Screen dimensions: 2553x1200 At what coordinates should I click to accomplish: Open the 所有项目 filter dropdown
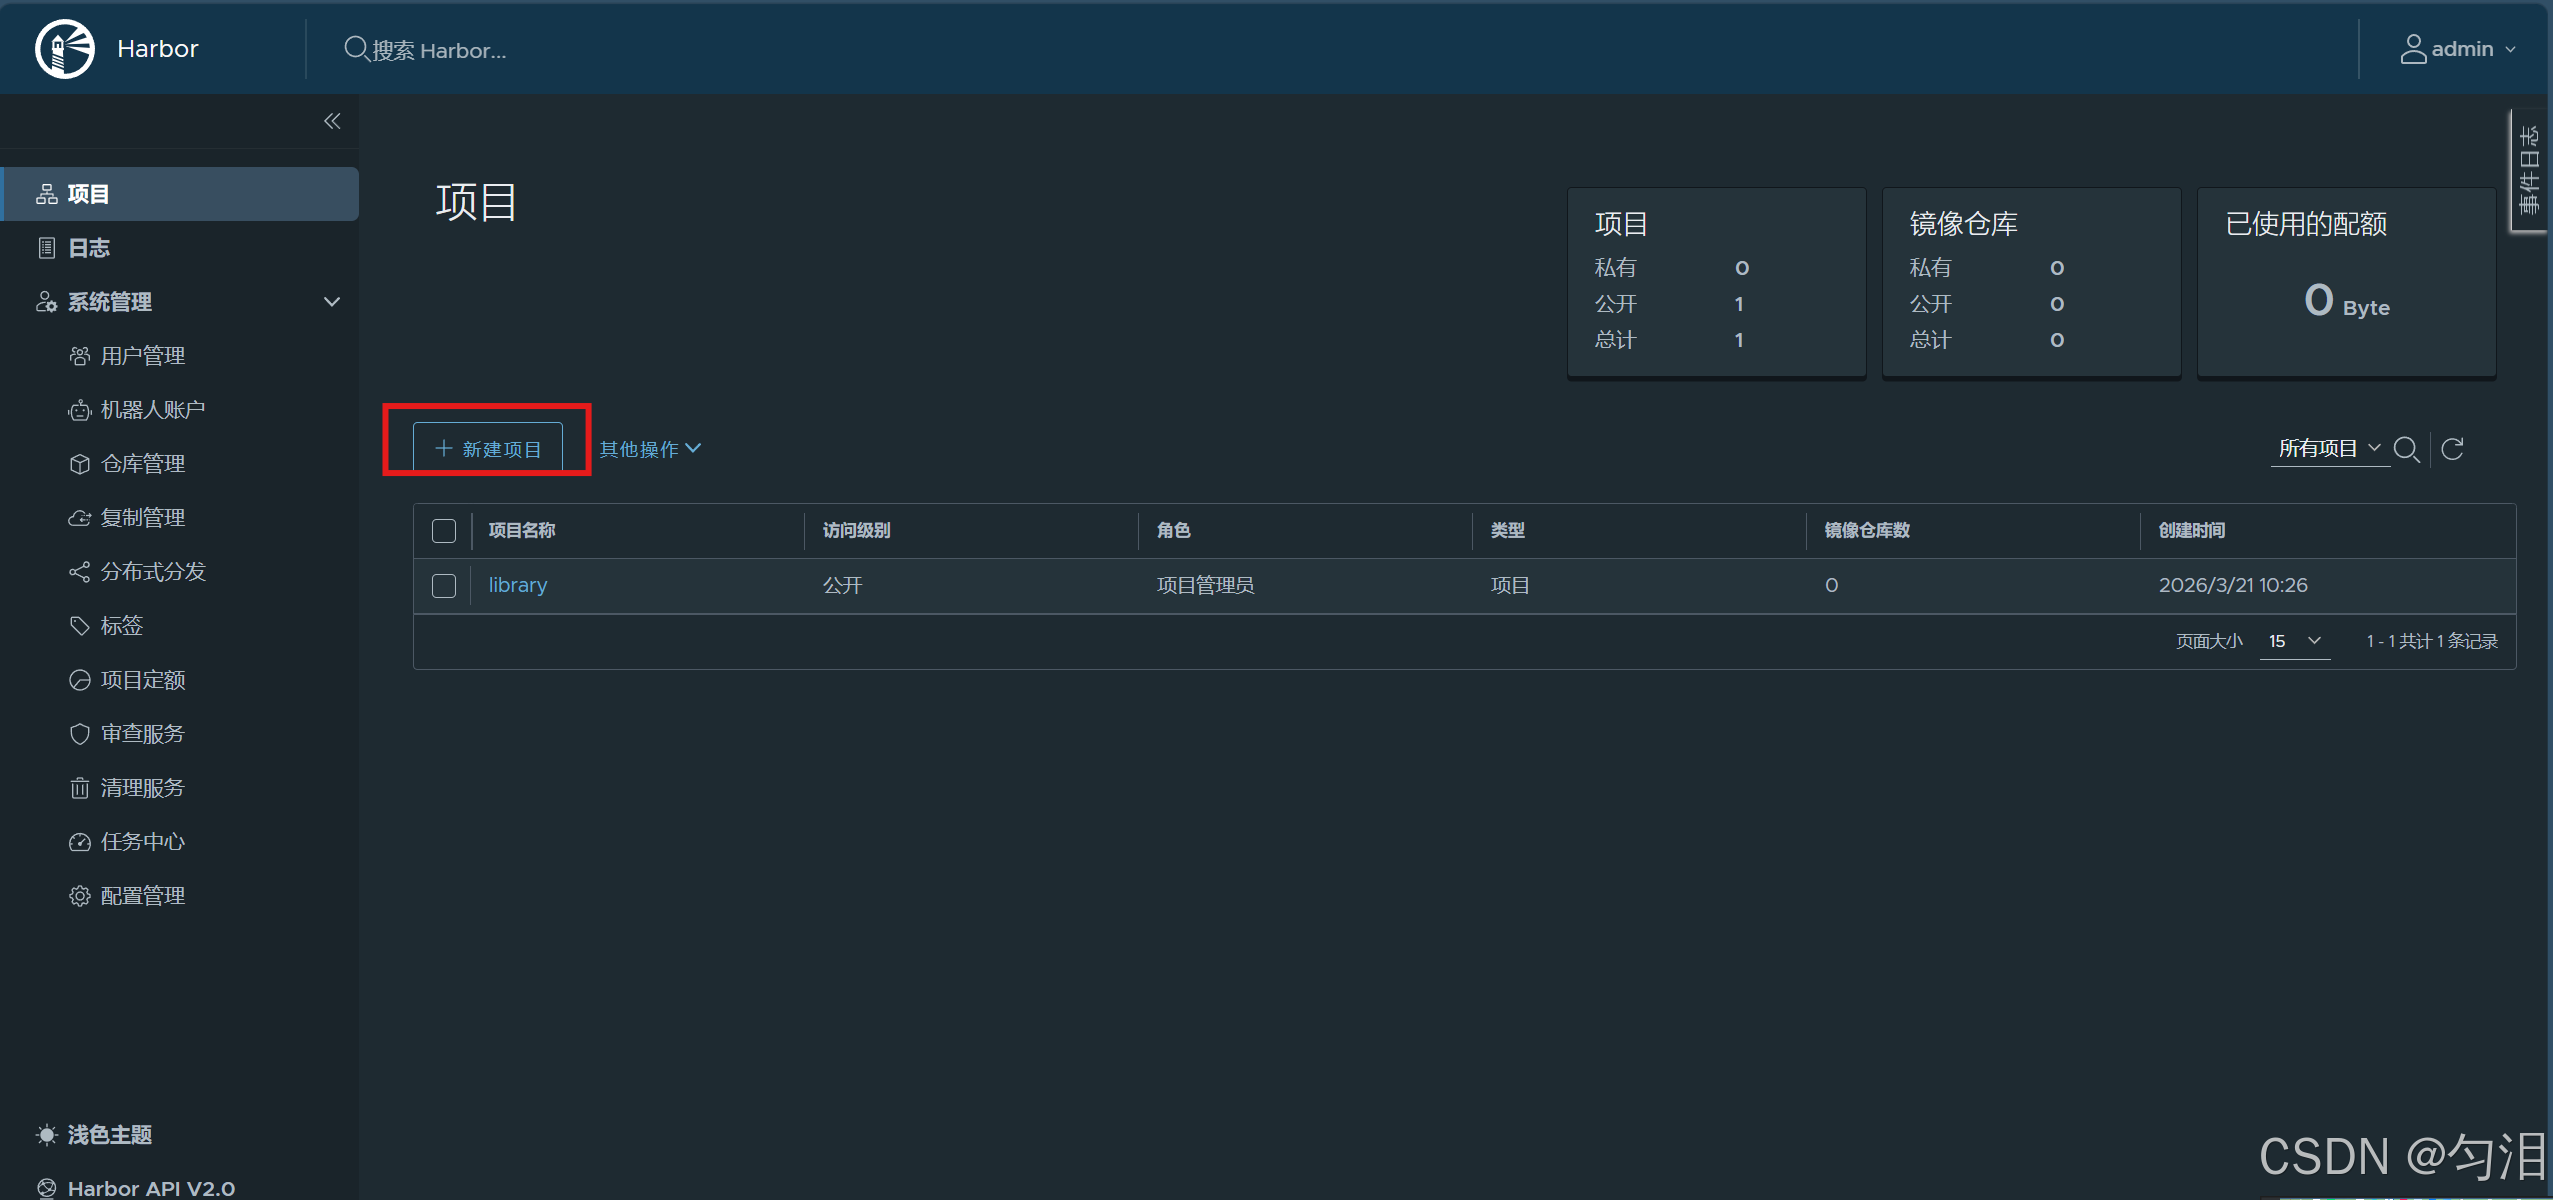[2328, 449]
